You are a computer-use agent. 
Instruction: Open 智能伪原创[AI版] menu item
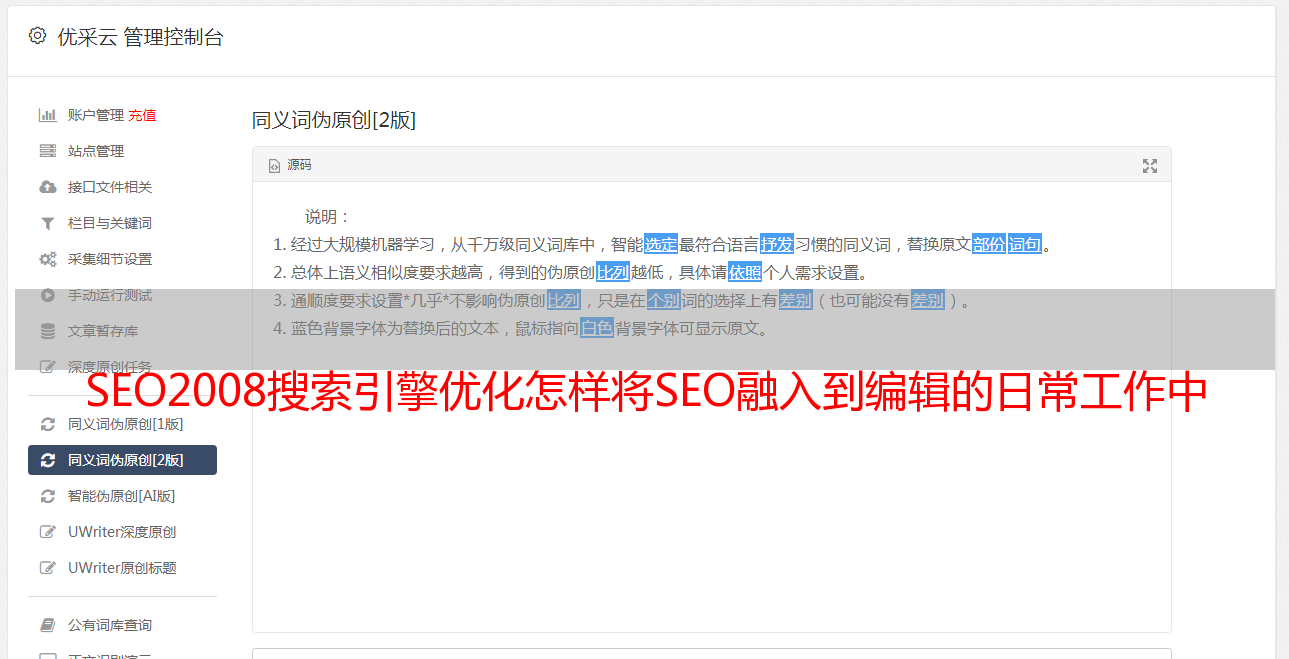coord(122,496)
